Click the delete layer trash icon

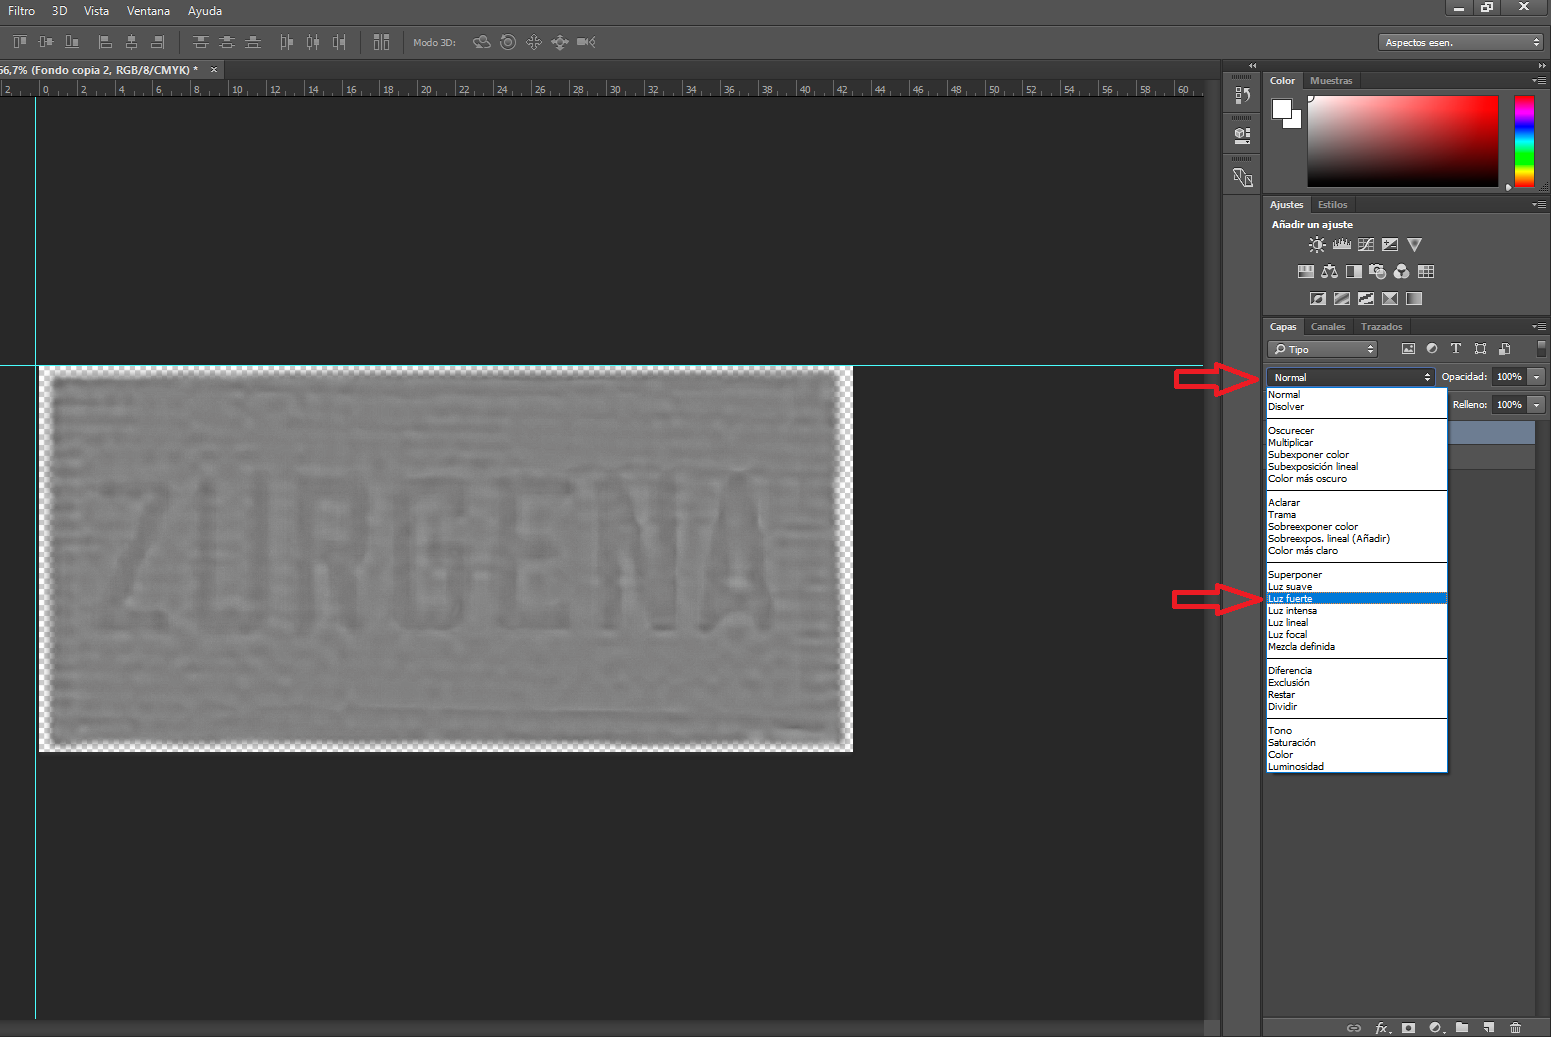coord(1516,1027)
